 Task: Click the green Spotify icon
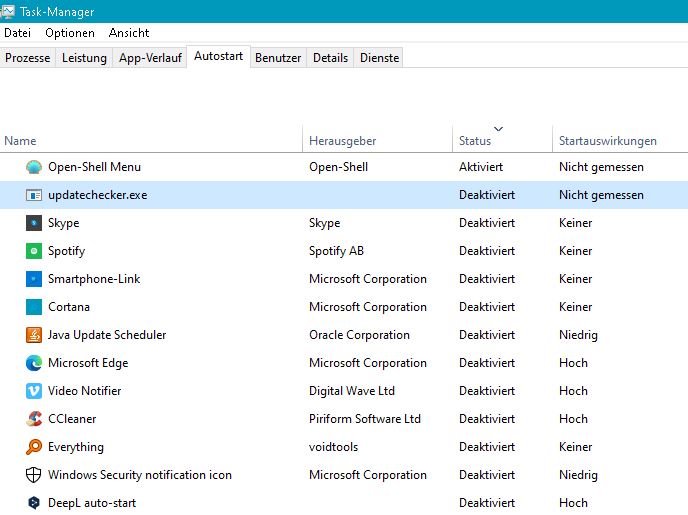tap(34, 251)
